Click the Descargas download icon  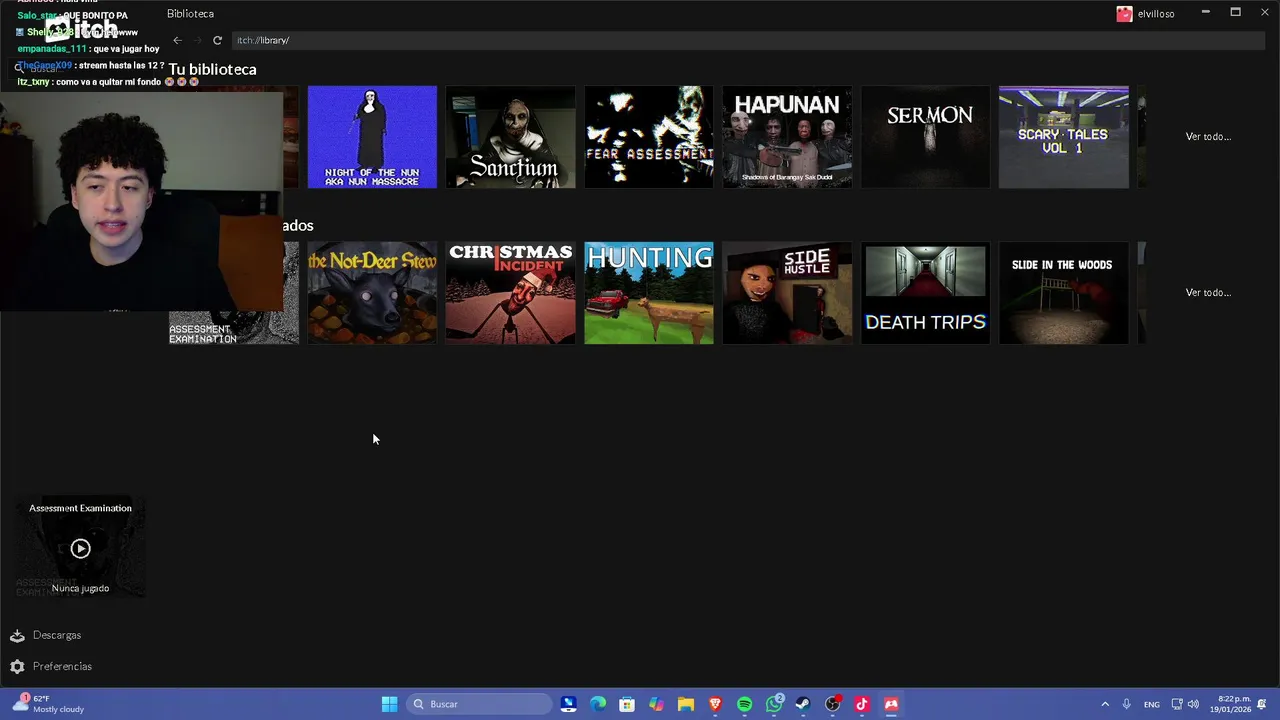pos(17,635)
